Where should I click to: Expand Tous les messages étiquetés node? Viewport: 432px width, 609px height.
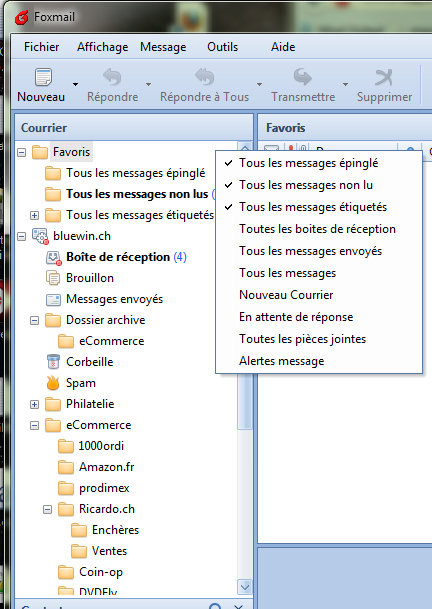pyautogui.click(x=35, y=215)
